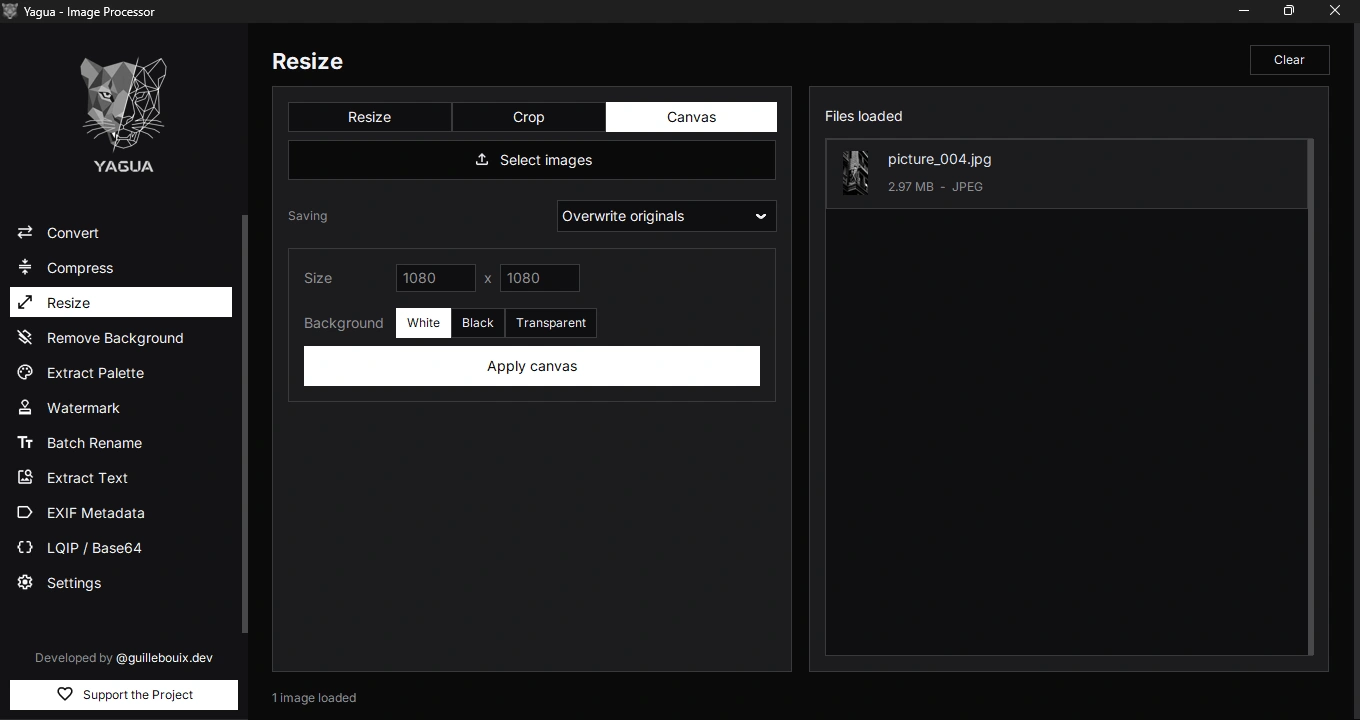
Task: Click the Remove Background icon
Action: 25,337
